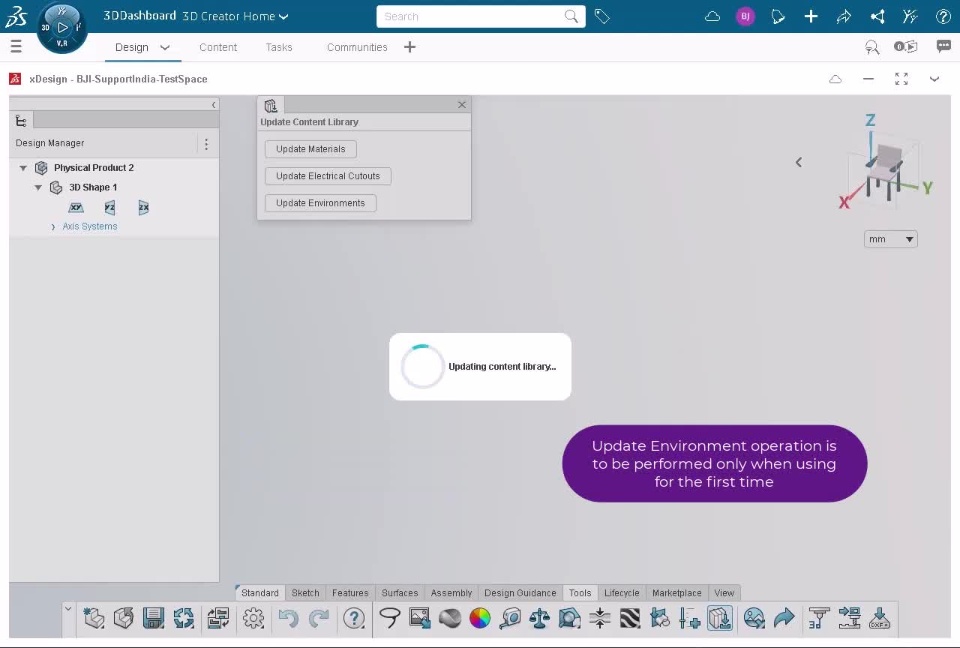
Task: Open the toolbar Help question icon
Action: [x=354, y=618]
